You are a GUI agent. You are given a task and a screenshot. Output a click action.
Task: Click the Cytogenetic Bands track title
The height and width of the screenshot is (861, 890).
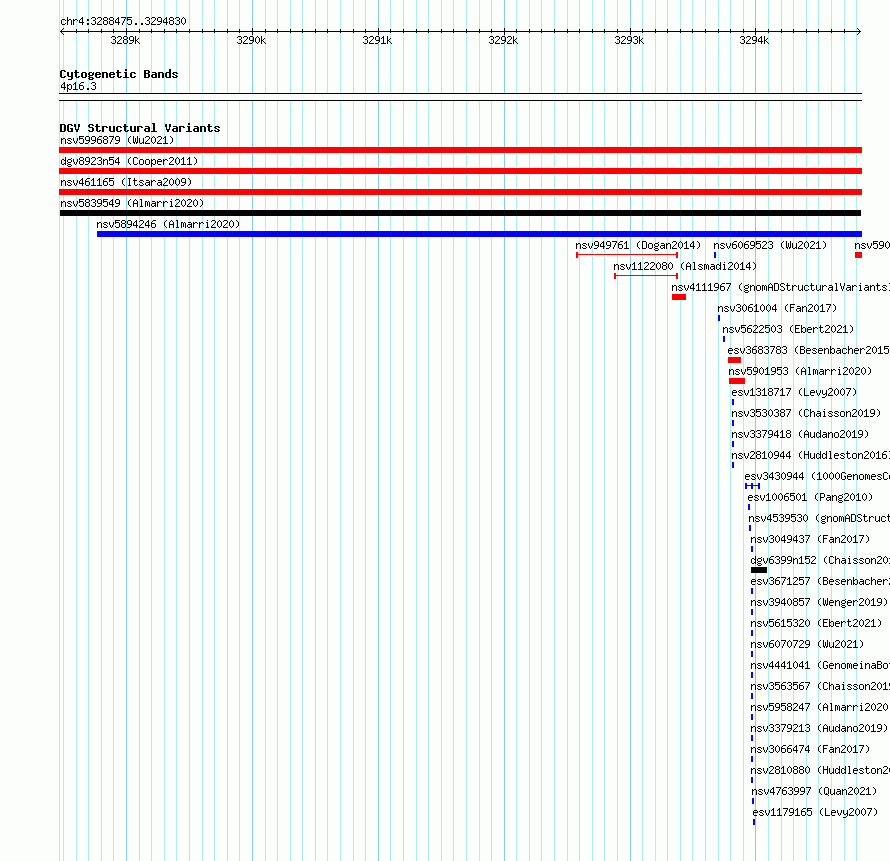(x=119, y=74)
